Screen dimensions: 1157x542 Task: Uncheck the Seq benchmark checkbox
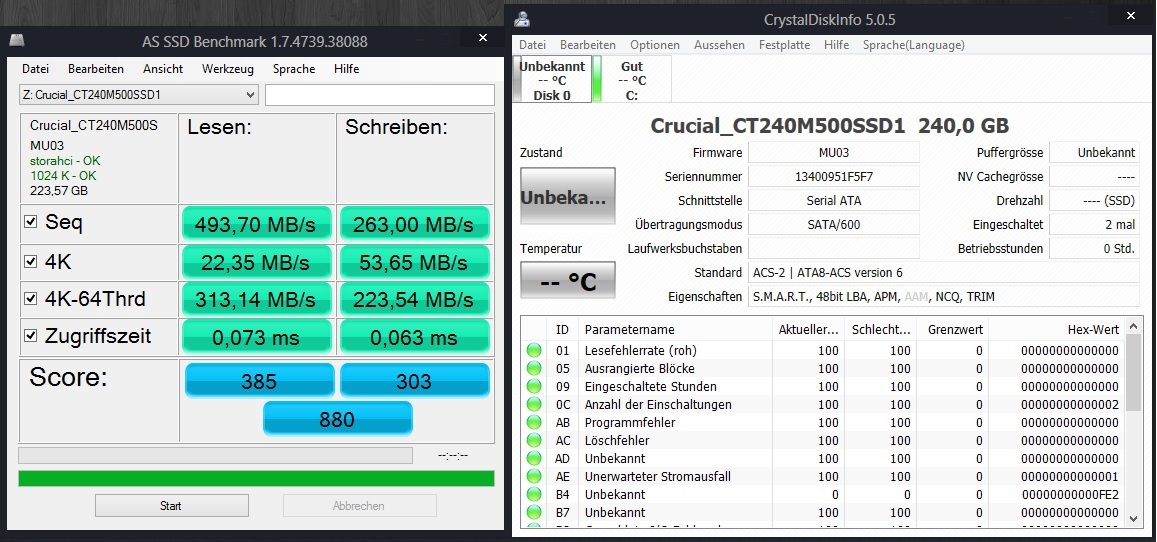click(30, 221)
